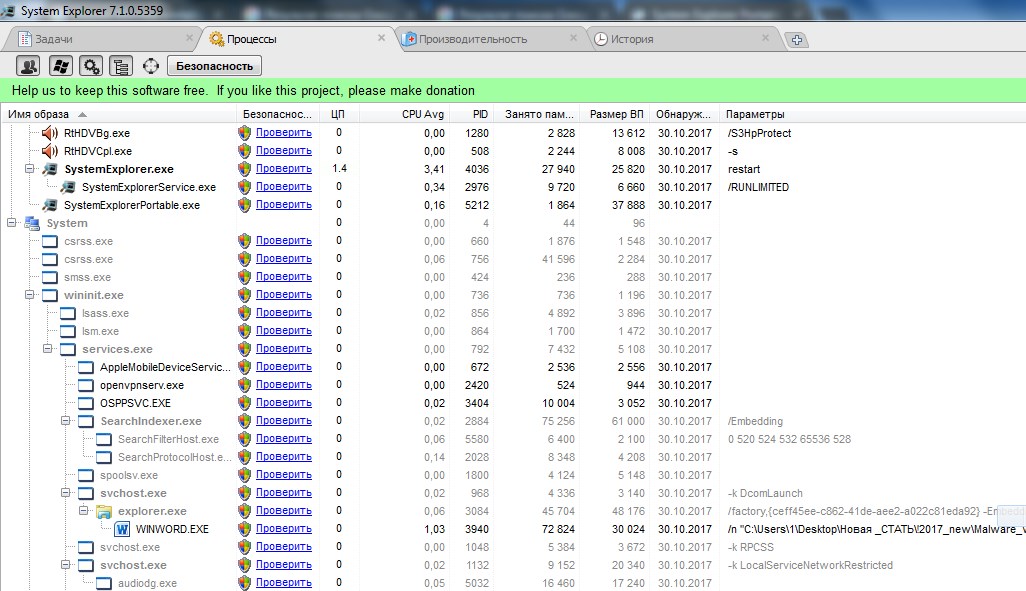The height and width of the screenshot is (591, 1026).
Task: Close the Задачи tab
Action: (190, 38)
